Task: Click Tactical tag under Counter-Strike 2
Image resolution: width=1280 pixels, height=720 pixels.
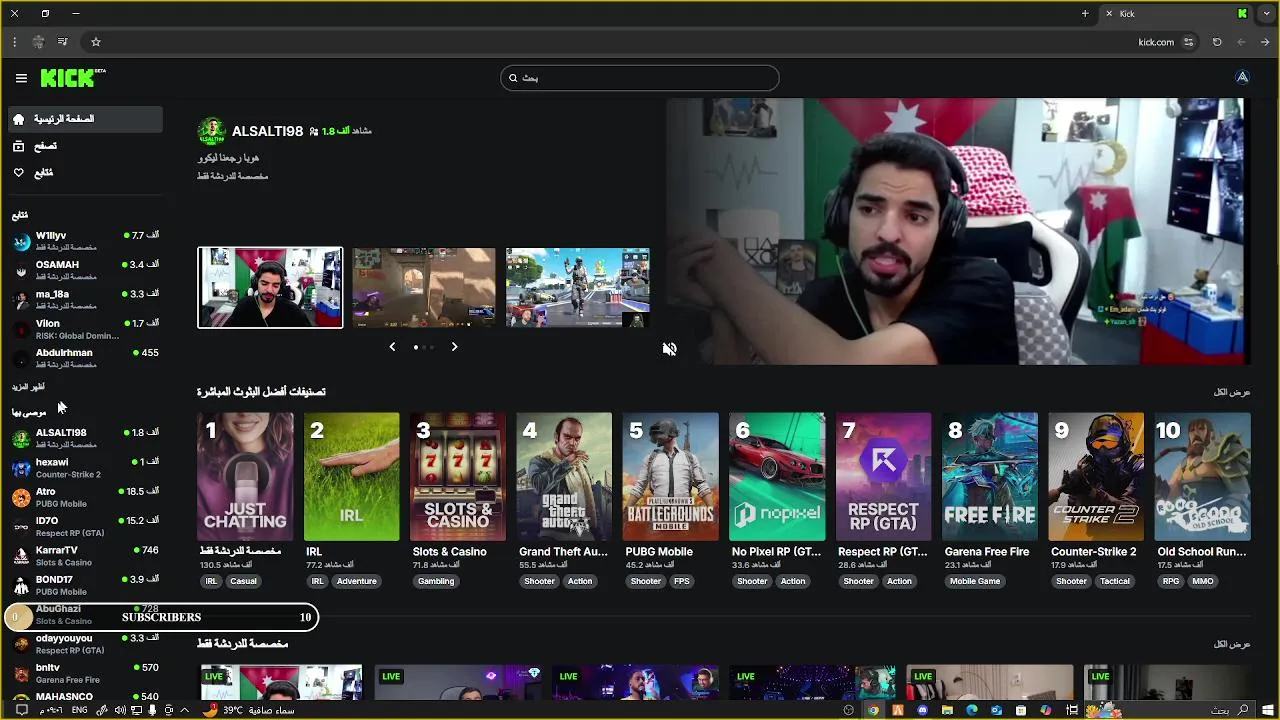Action: click(x=1115, y=581)
